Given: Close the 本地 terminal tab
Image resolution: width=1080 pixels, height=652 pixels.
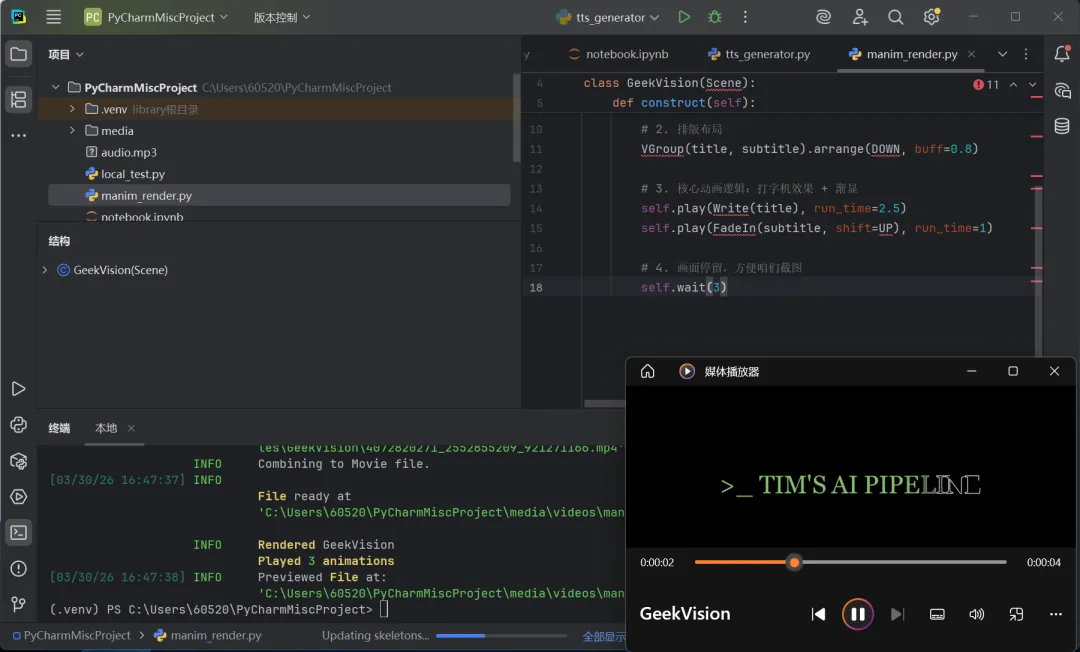Looking at the screenshot, I should pos(131,428).
